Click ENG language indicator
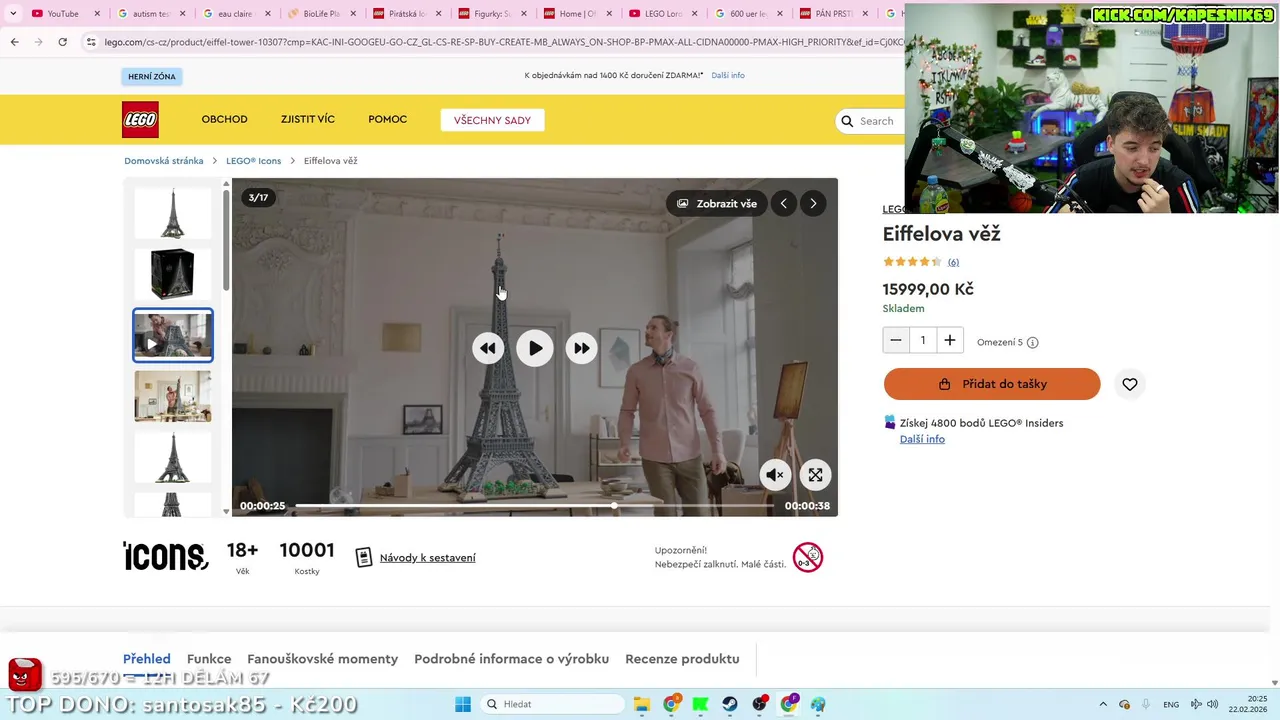The image size is (1280, 720). (x=1171, y=704)
